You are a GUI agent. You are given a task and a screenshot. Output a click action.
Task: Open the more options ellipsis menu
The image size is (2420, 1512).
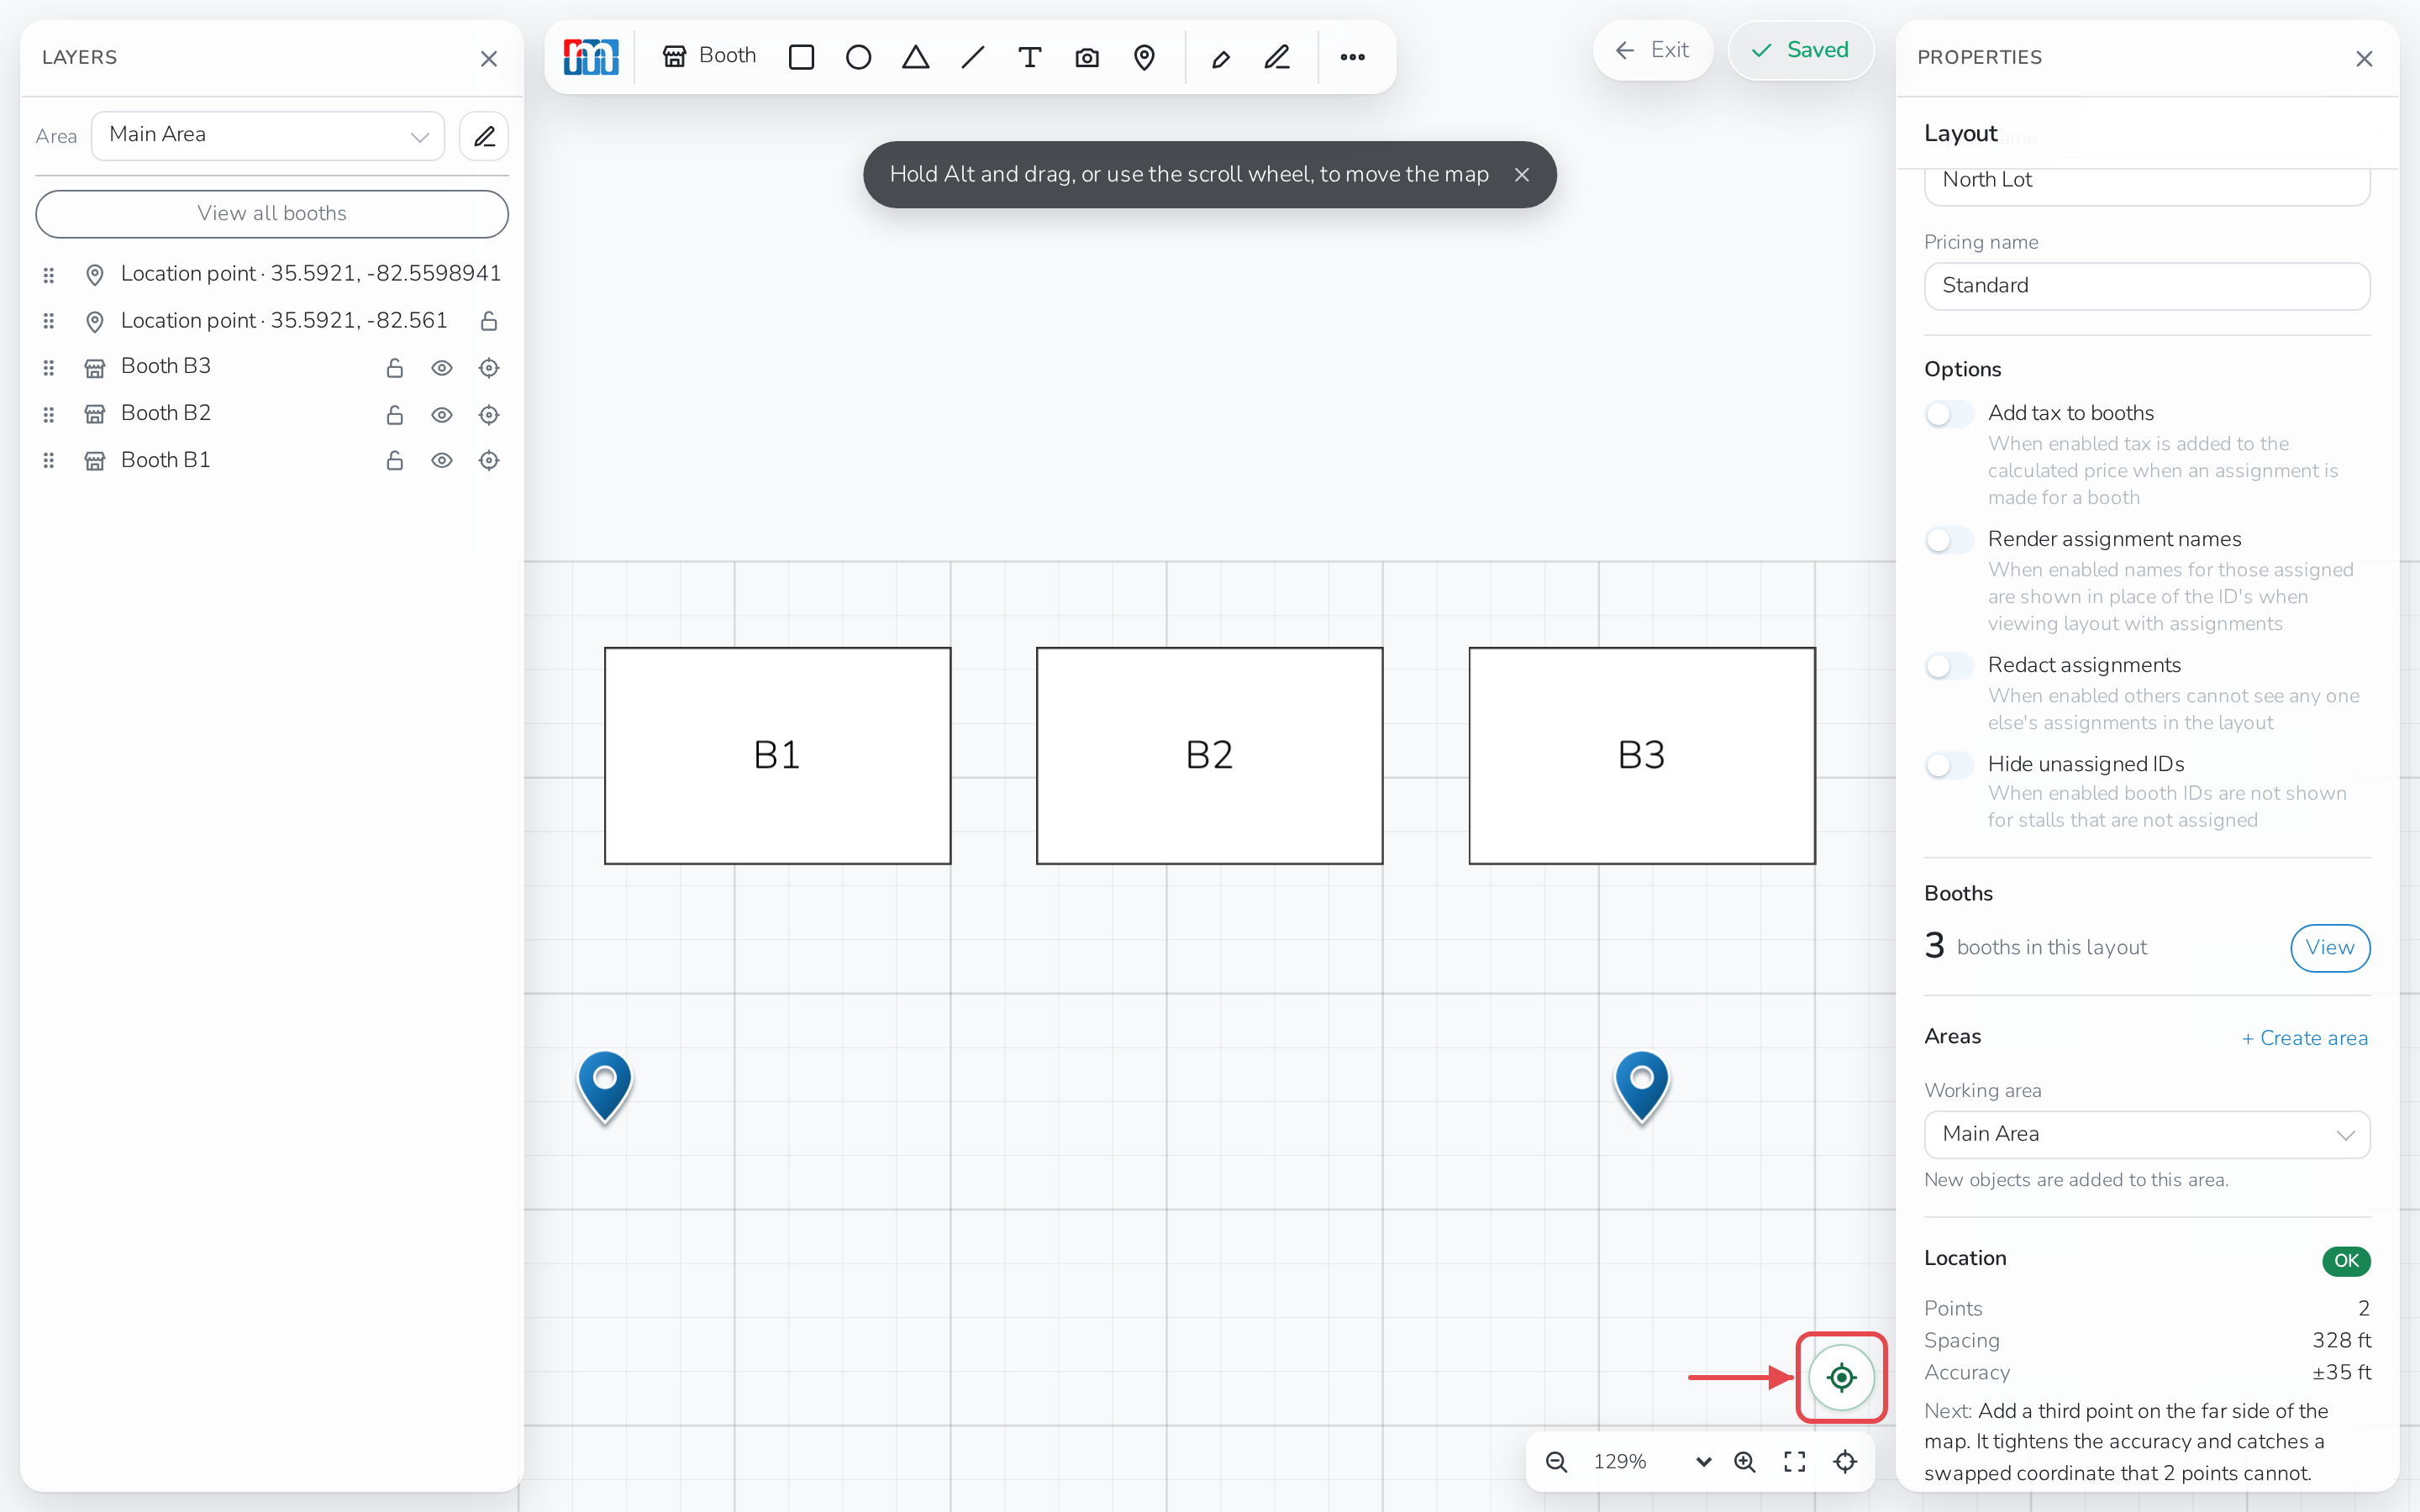point(1352,57)
